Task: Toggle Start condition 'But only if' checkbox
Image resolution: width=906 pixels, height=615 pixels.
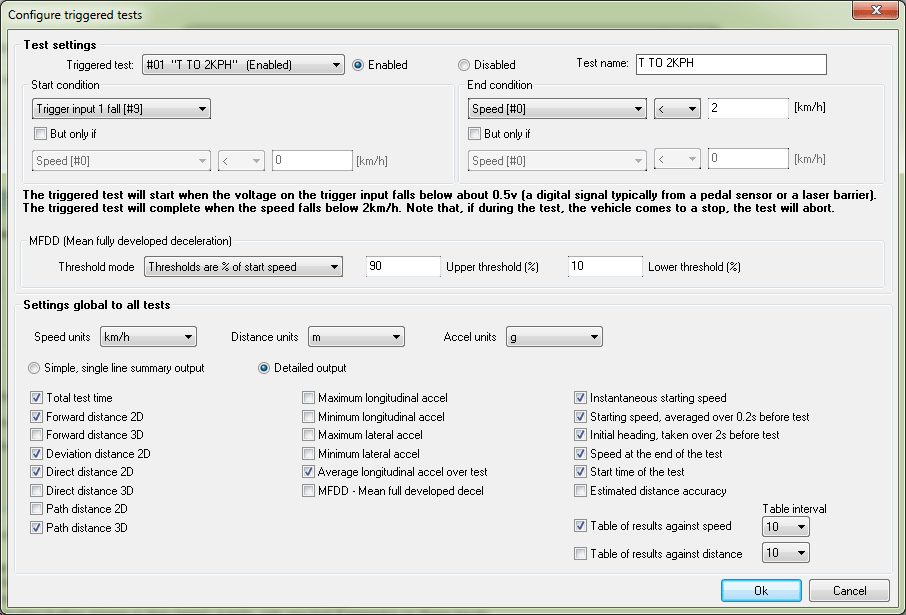Action: 40,134
